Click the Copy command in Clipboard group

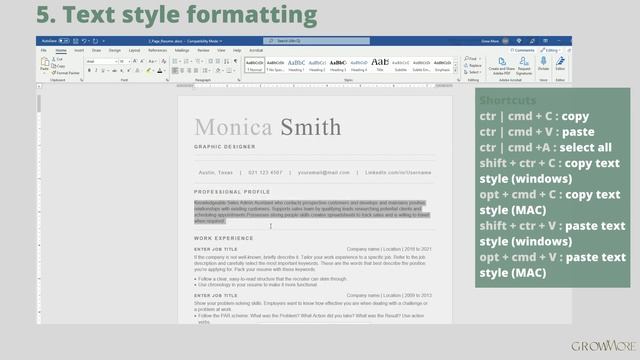pos(58,66)
